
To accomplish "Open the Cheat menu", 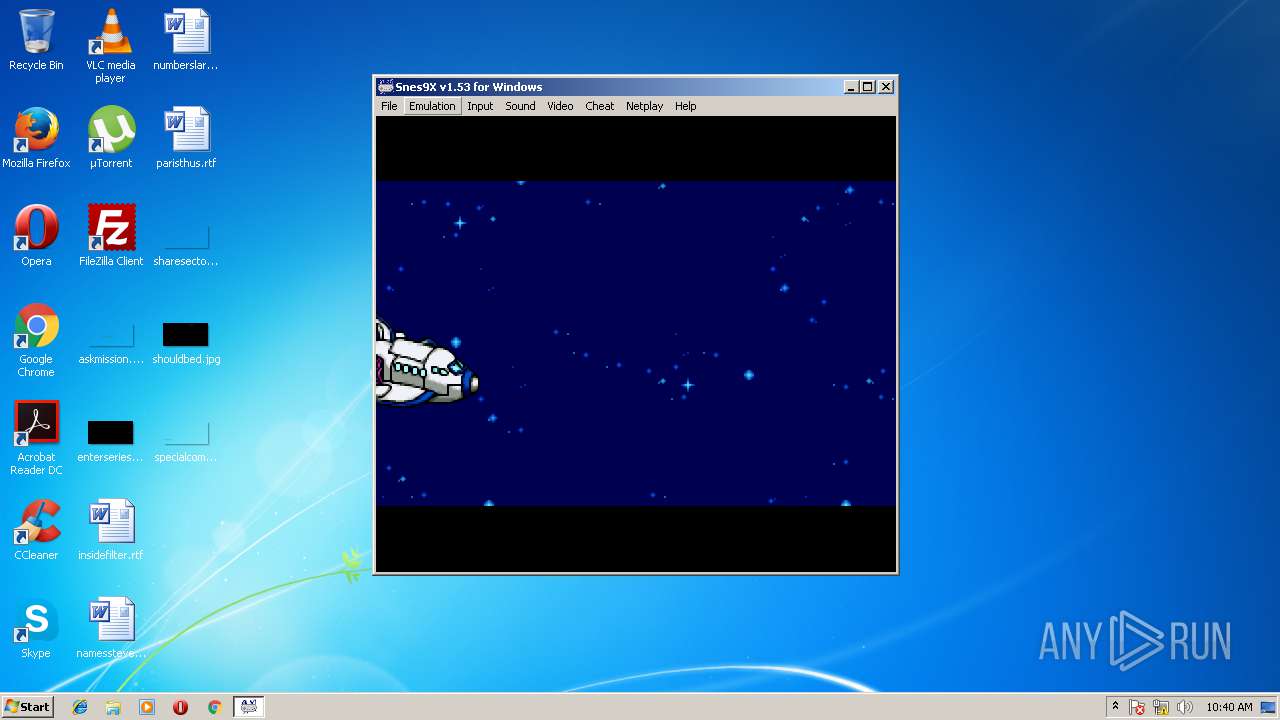I will [600, 106].
